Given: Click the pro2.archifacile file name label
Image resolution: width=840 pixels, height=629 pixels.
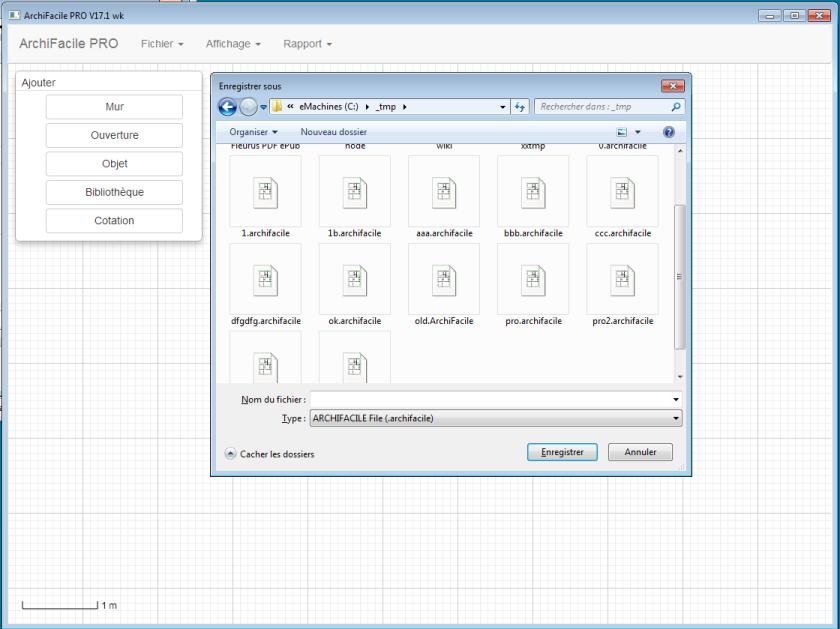Looking at the screenshot, I should tap(622, 321).
